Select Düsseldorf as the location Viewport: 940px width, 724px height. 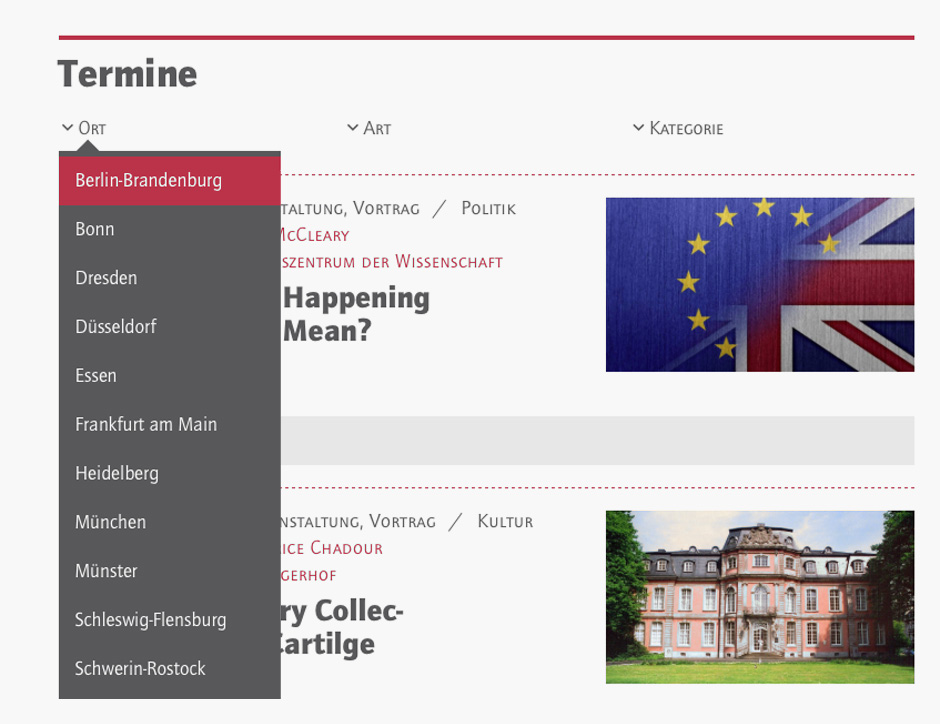coord(116,327)
